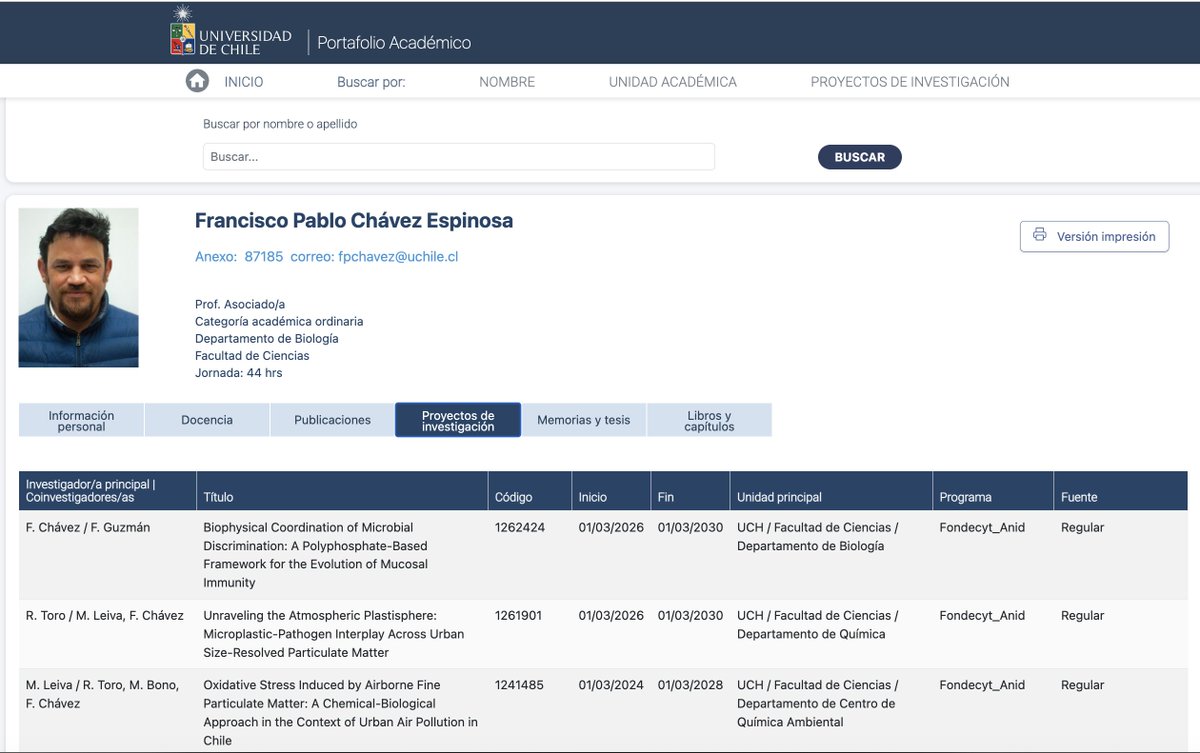Choose PROYECTOS DE INVESTIGACIÓN search option
The height and width of the screenshot is (753, 1200).
[x=910, y=82]
